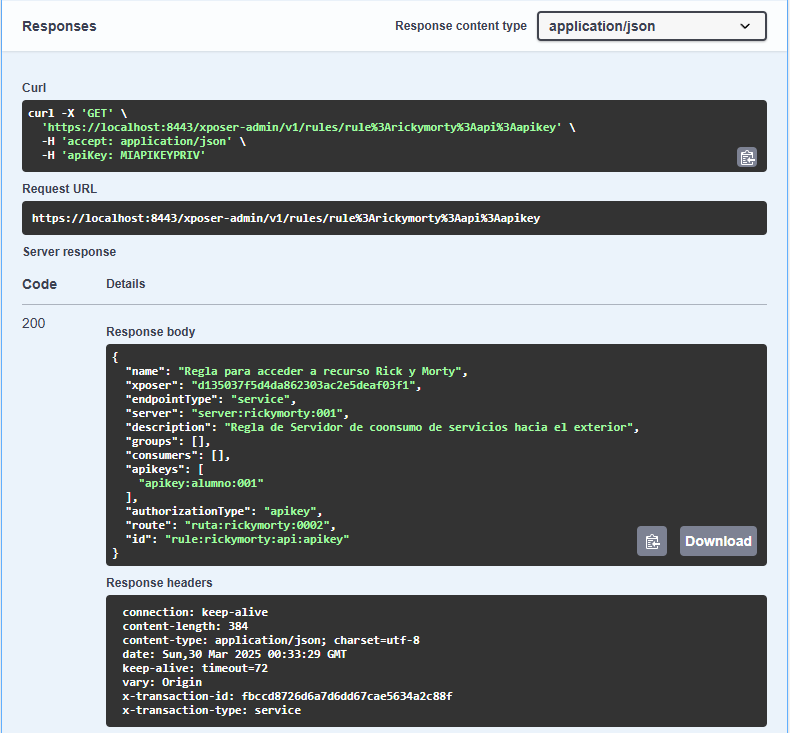
Task: Click the Server response label
Action: (69, 252)
